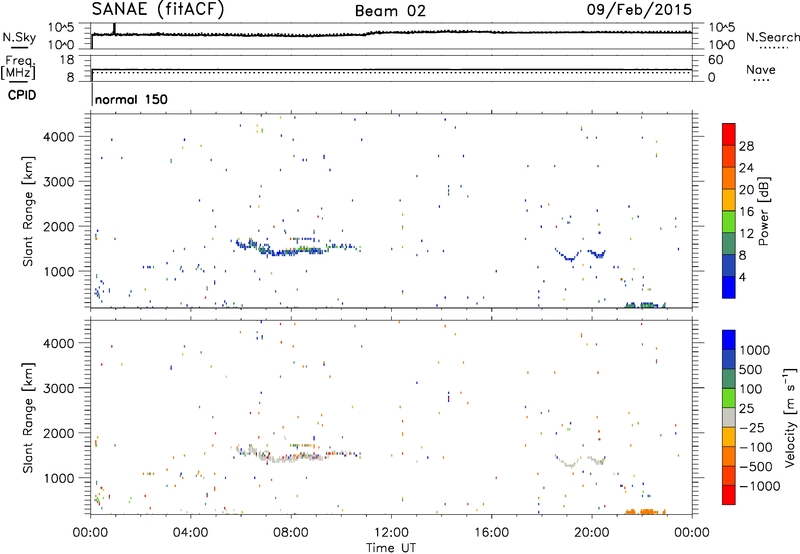800x554 pixels.
Task: Click the '1000' label on Velocity color bar
Action: [754, 350]
